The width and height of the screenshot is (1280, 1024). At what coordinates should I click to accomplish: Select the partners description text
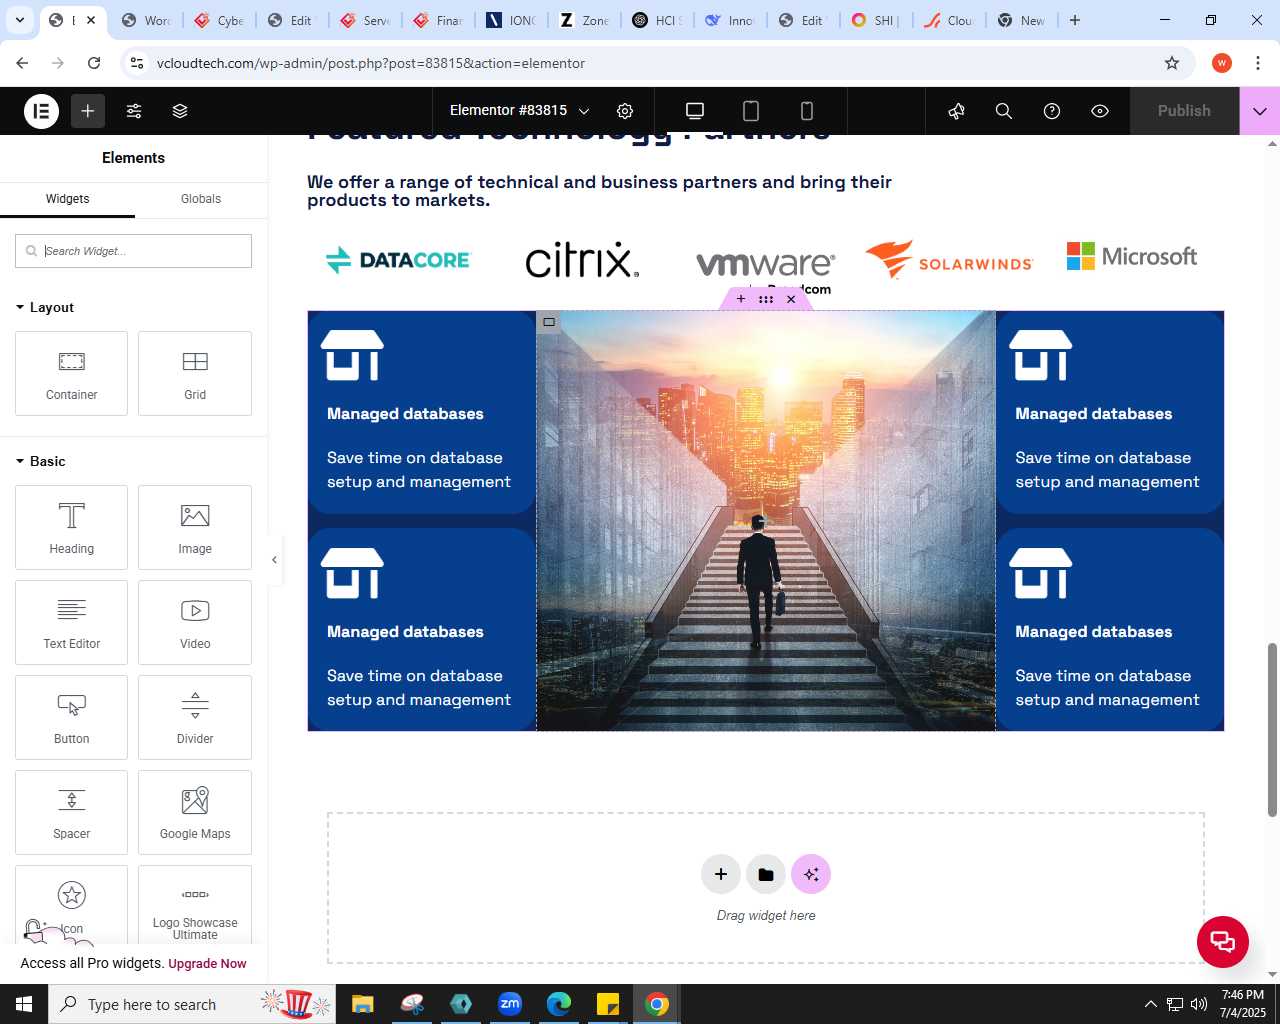pos(599,191)
